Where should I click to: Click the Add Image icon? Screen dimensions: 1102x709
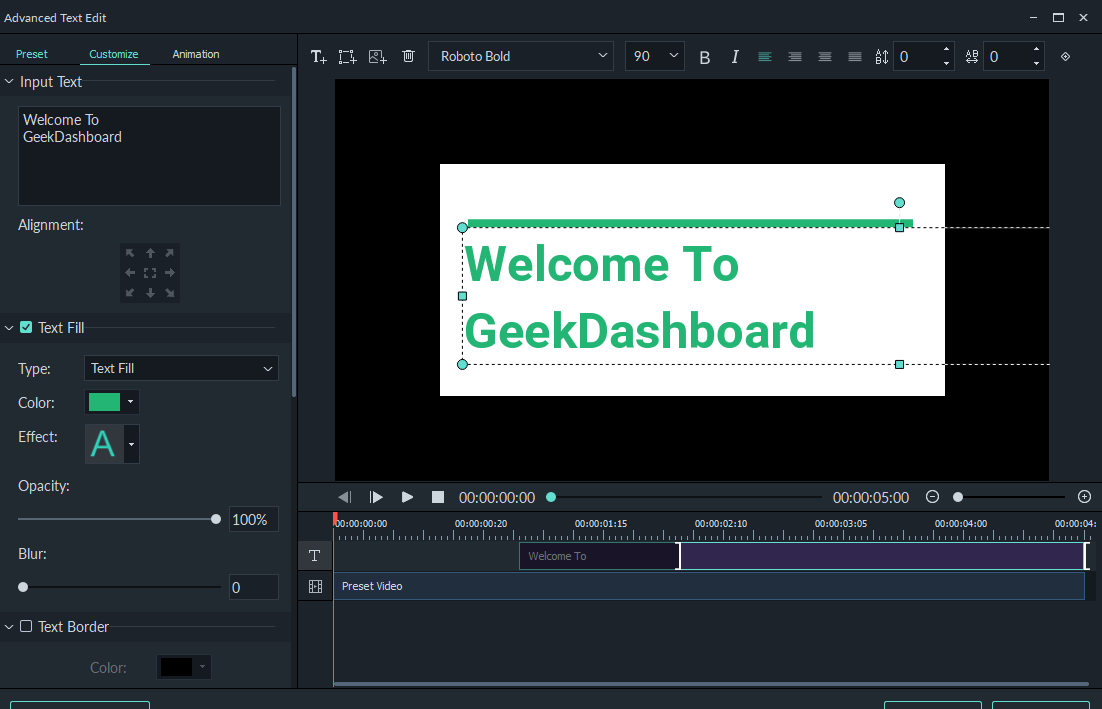(377, 56)
